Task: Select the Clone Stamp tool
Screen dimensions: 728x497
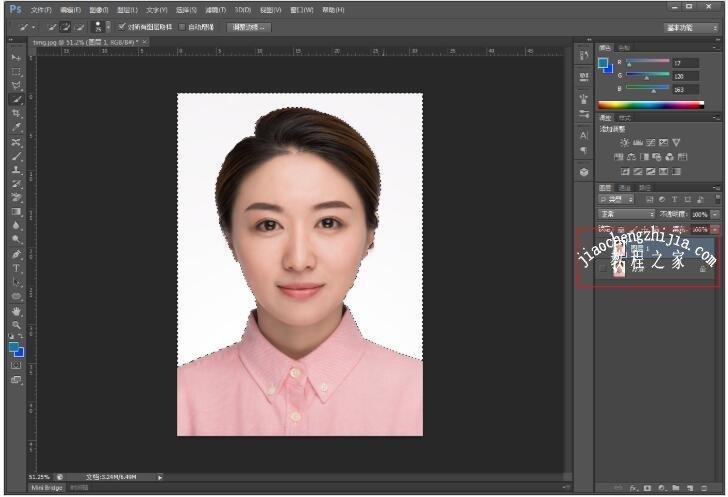Action: pos(16,170)
